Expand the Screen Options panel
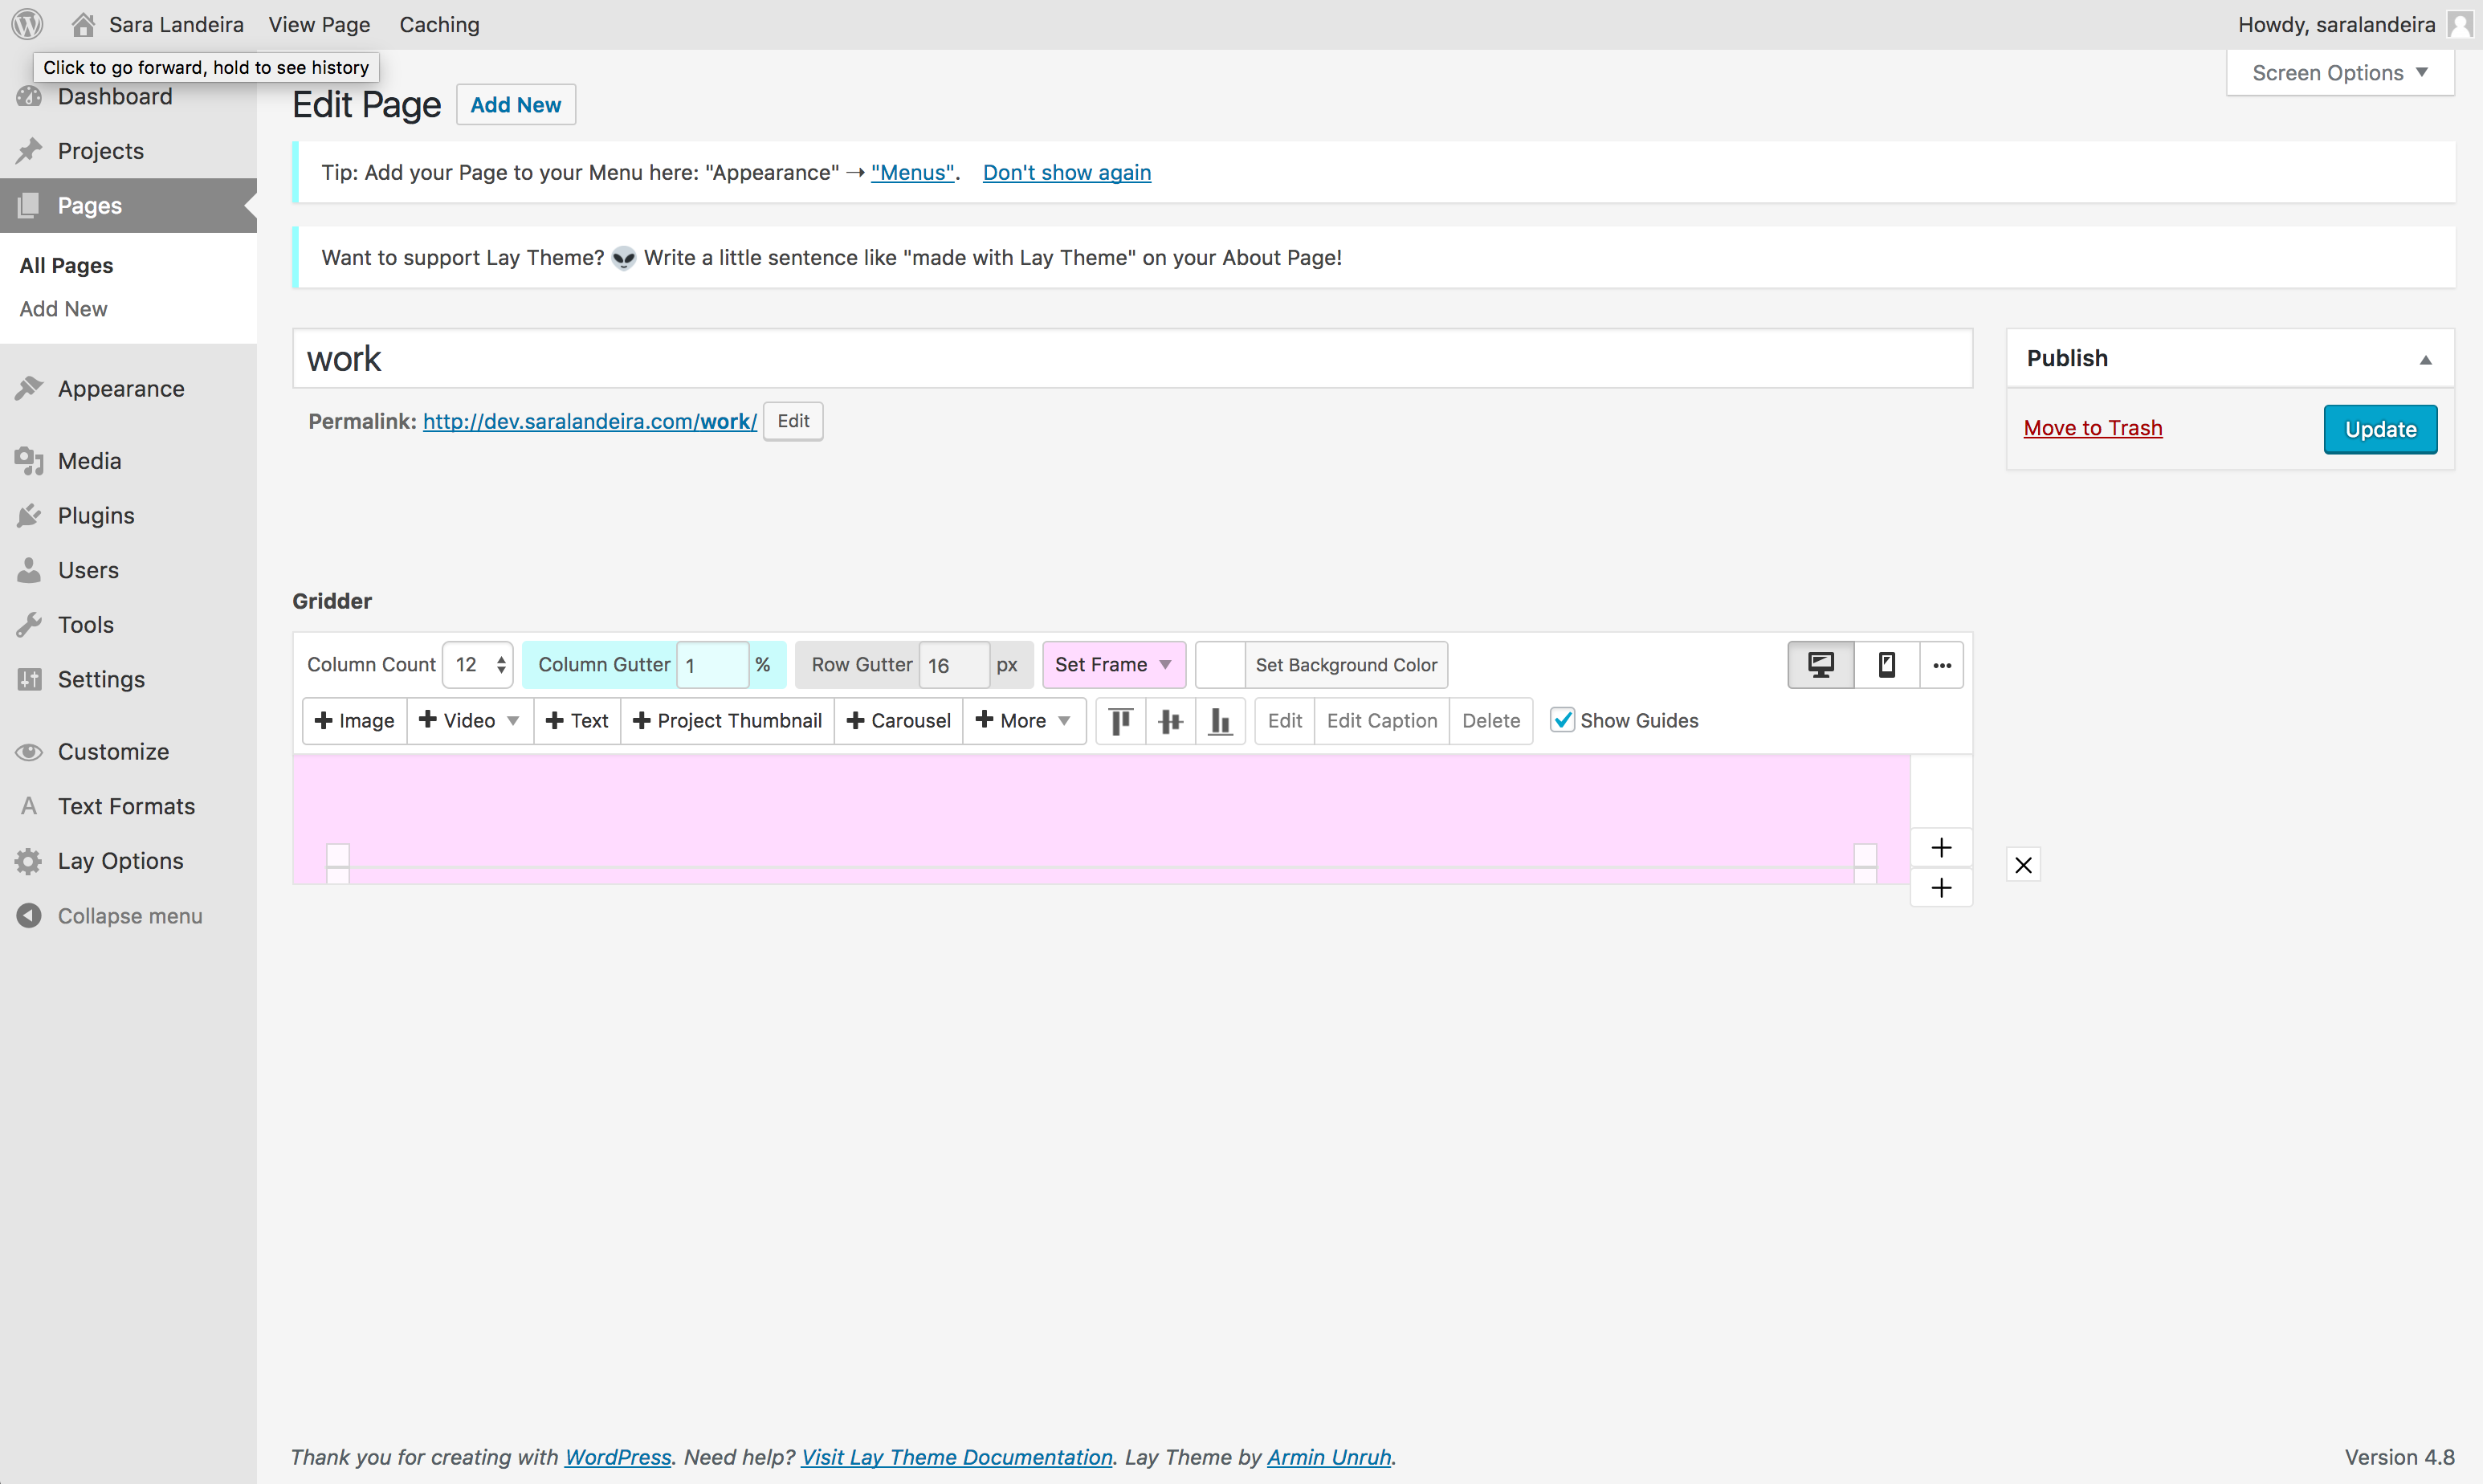 [2339, 73]
